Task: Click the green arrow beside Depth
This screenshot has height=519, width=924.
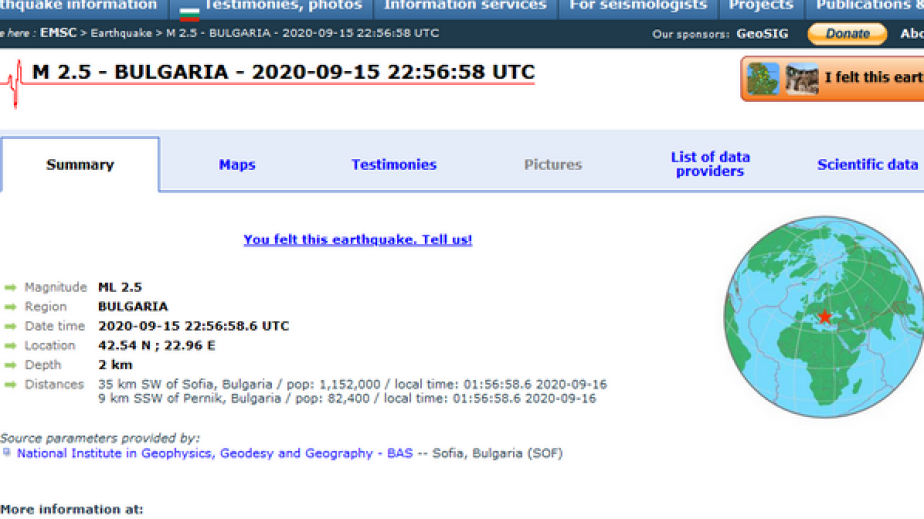Action: [x=10, y=366]
